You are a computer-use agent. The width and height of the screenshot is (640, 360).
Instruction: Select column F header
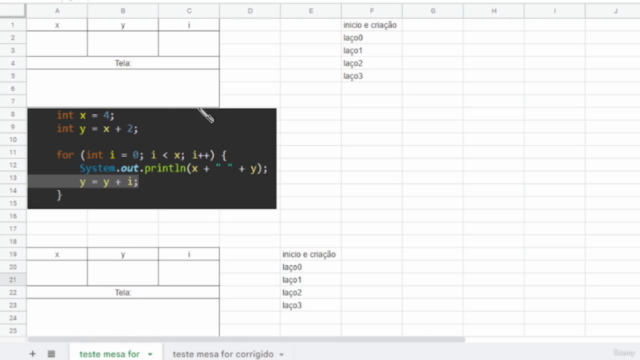pyautogui.click(x=372, y=11)
